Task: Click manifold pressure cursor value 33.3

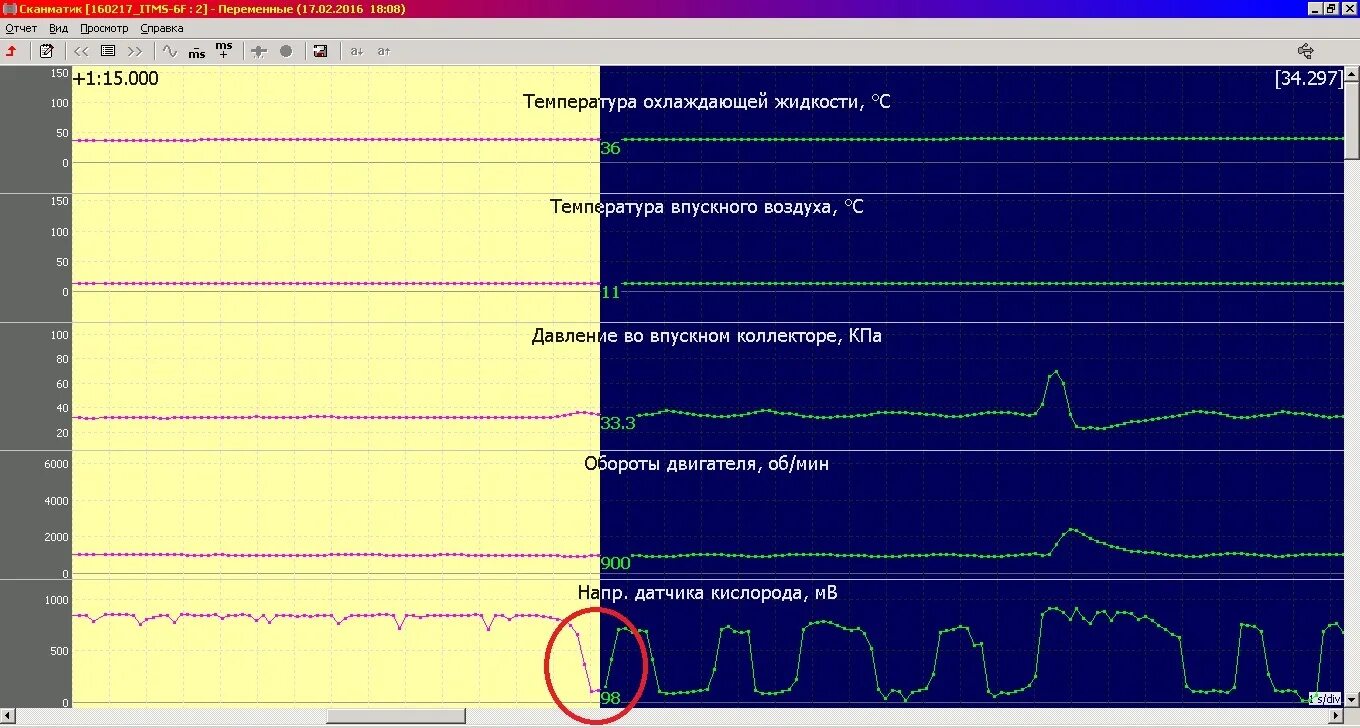Action: pyautogui.click(x=618, y=423)
